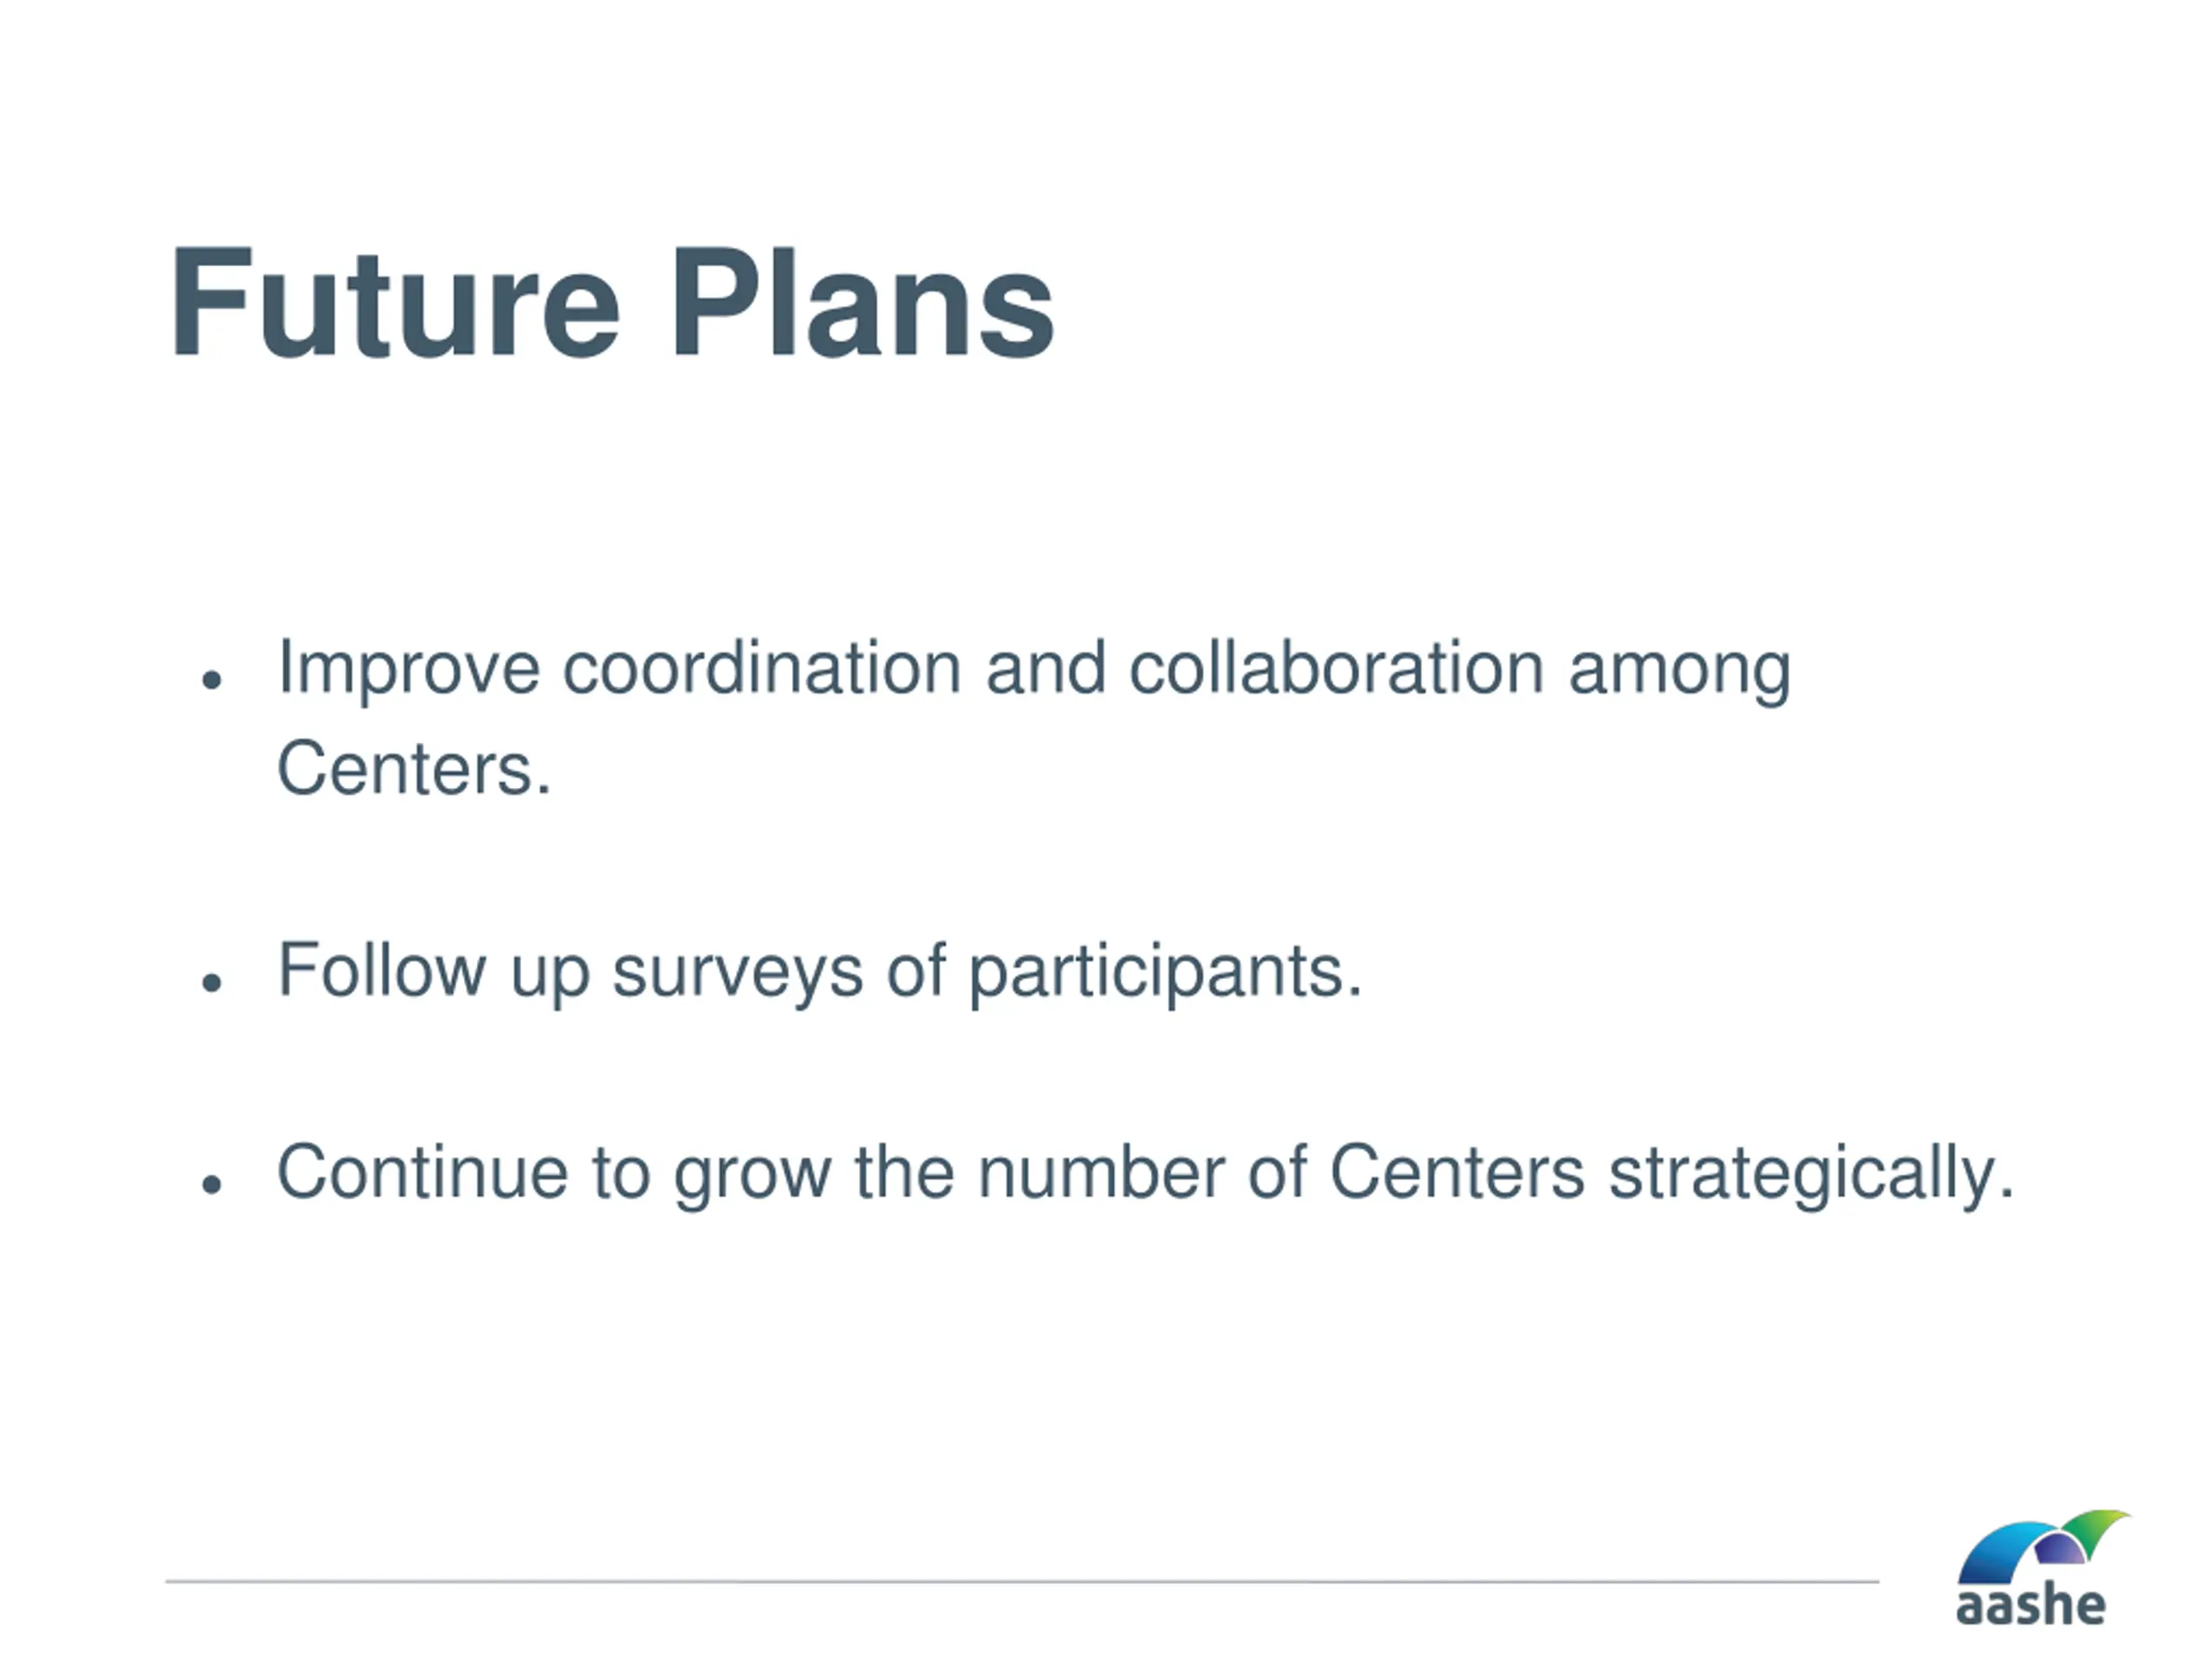This screenshot has height=1659, width=2212.
Task: Select the "Follow up surveys of participants." bullet
Action: 819,970
